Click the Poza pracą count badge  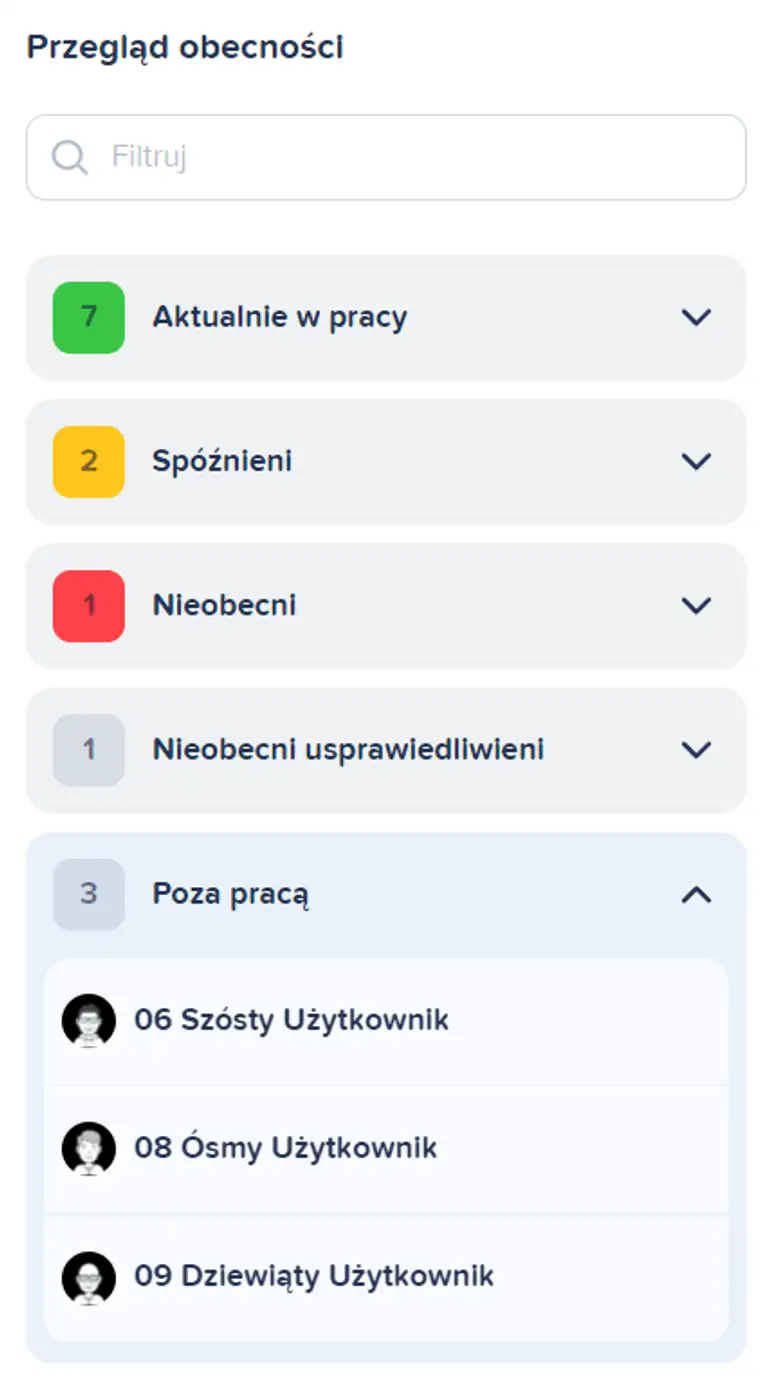89,894
